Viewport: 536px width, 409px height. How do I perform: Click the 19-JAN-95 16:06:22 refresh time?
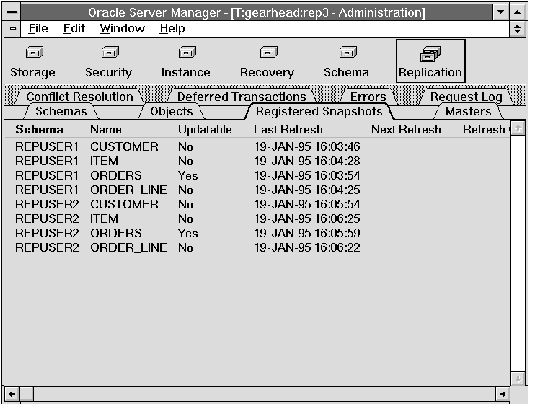coord(307,248)
